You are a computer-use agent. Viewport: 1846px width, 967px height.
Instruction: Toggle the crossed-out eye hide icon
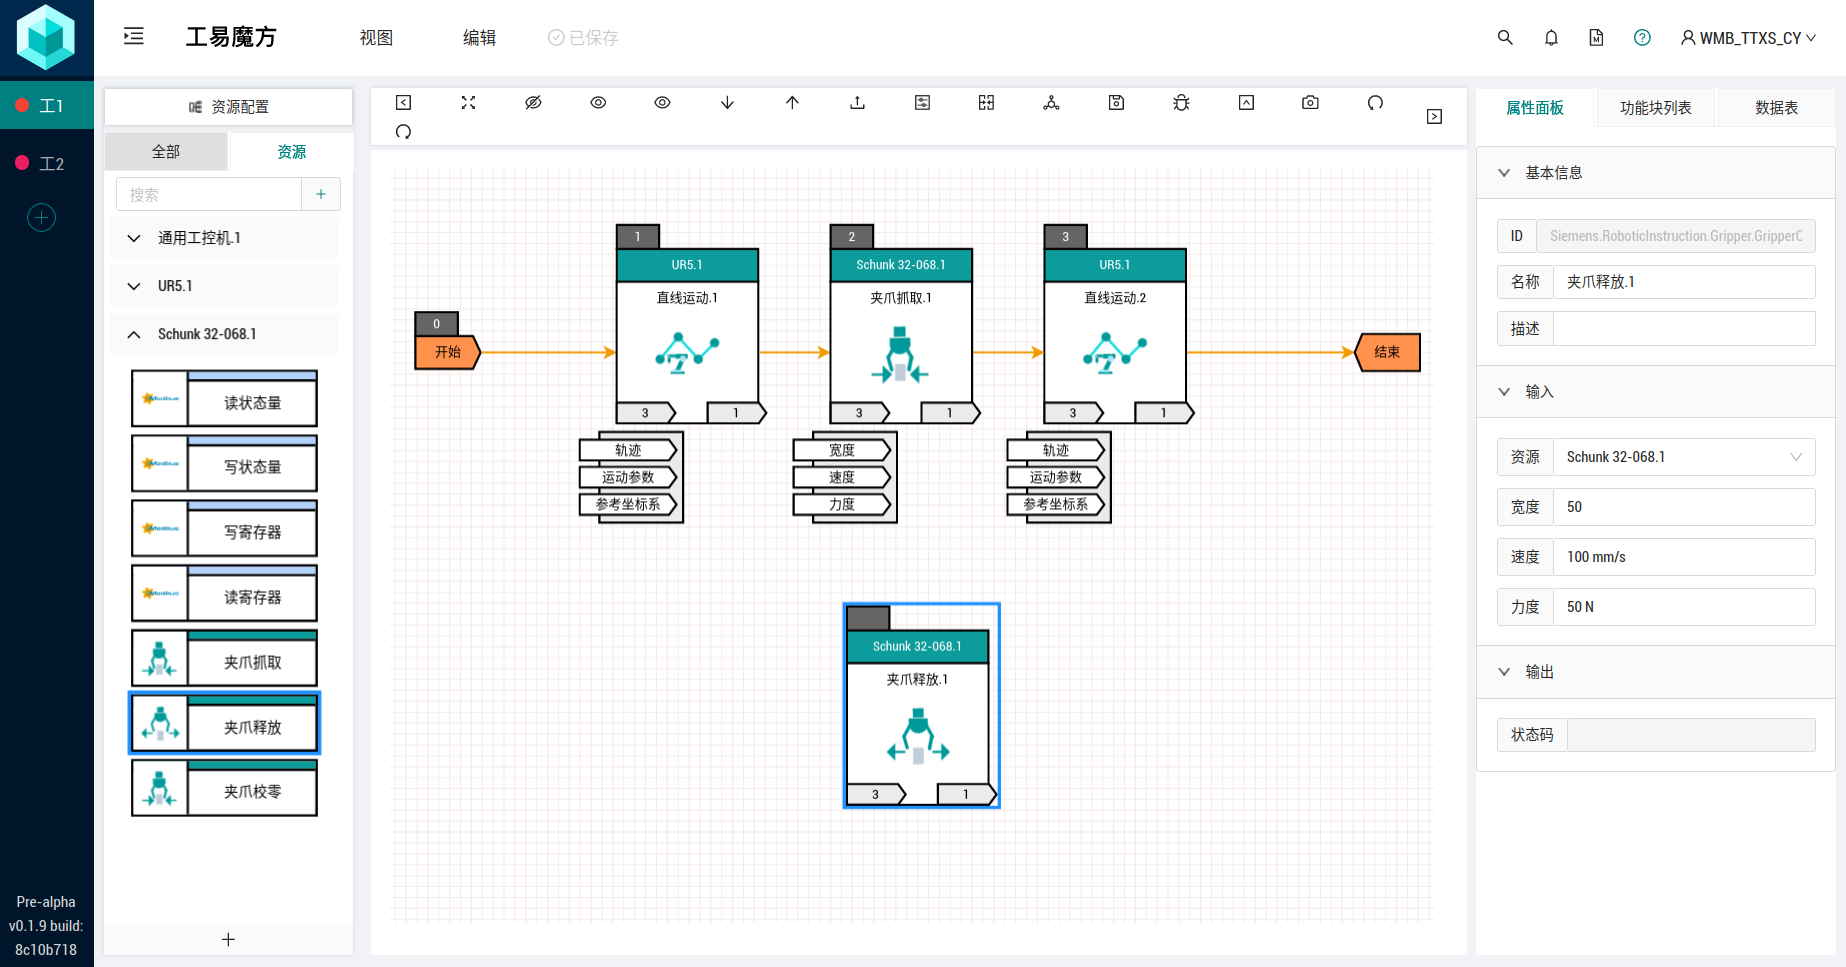533,102
